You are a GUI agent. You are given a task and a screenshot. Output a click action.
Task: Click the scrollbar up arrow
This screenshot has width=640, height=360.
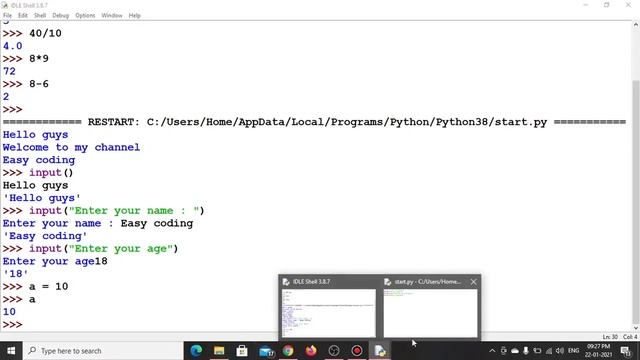(x=636, y=25)
